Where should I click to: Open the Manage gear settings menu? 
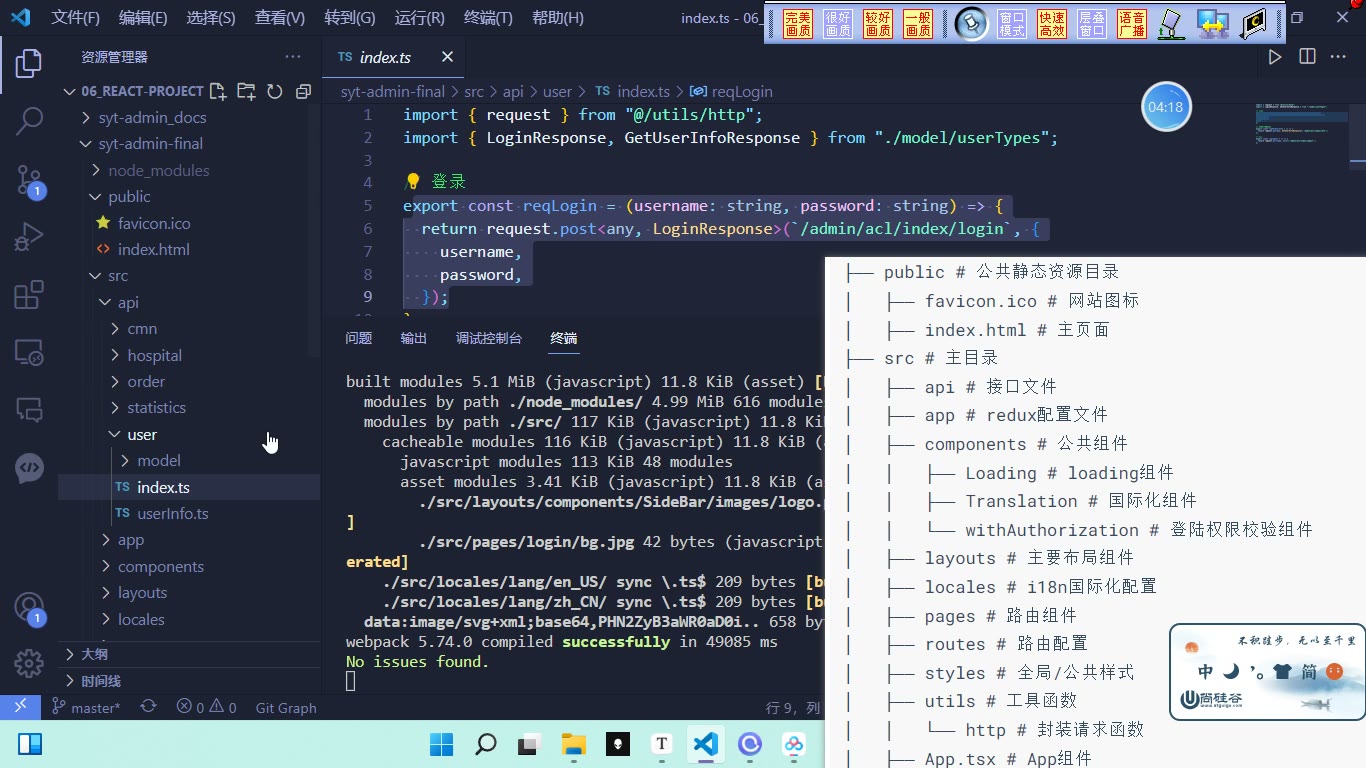29,662
